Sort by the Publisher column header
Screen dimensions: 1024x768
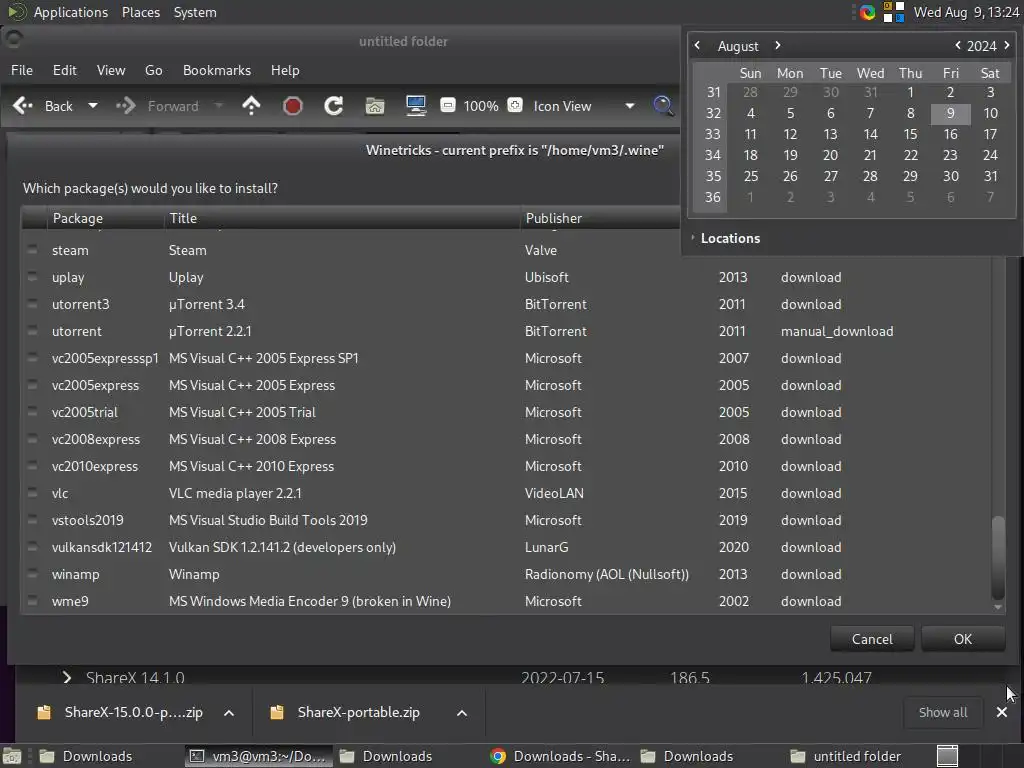click(x=600, y=218)
